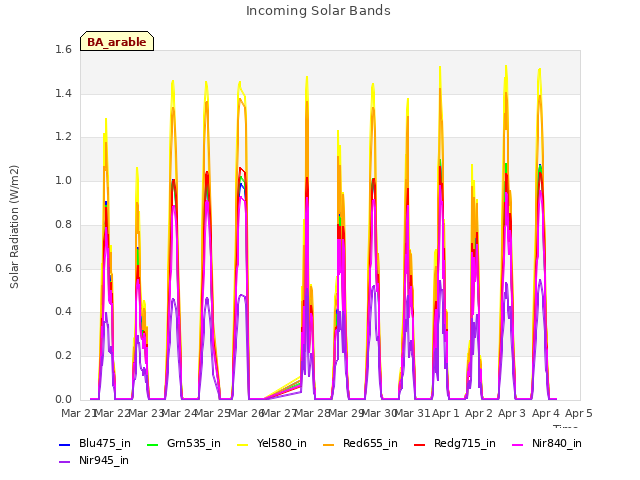Click the Mar 31 x-axis date label
This screenshot has width=640, height=480.
[412, 413]
